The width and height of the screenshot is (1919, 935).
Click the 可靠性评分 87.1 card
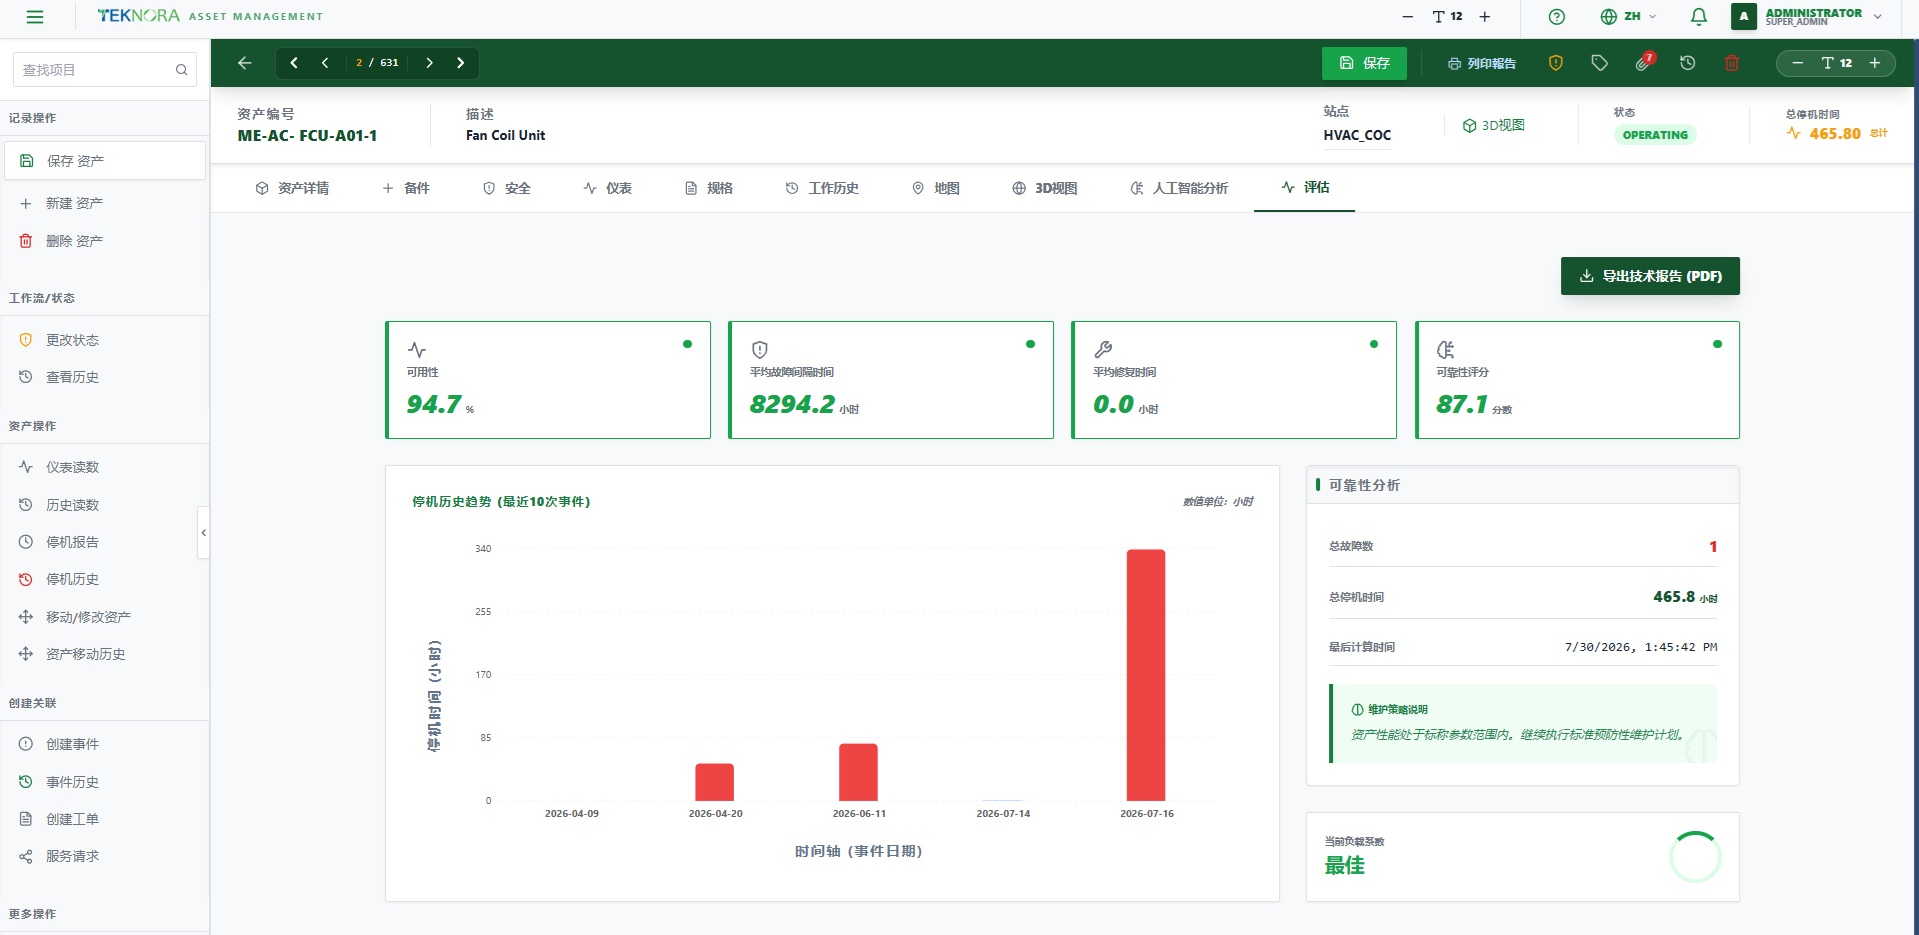1577,380
